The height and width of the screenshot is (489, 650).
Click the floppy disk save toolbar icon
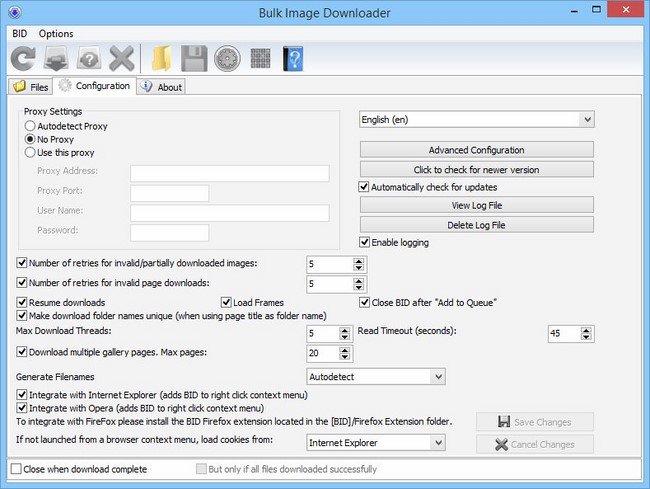(x=194, y=58)
